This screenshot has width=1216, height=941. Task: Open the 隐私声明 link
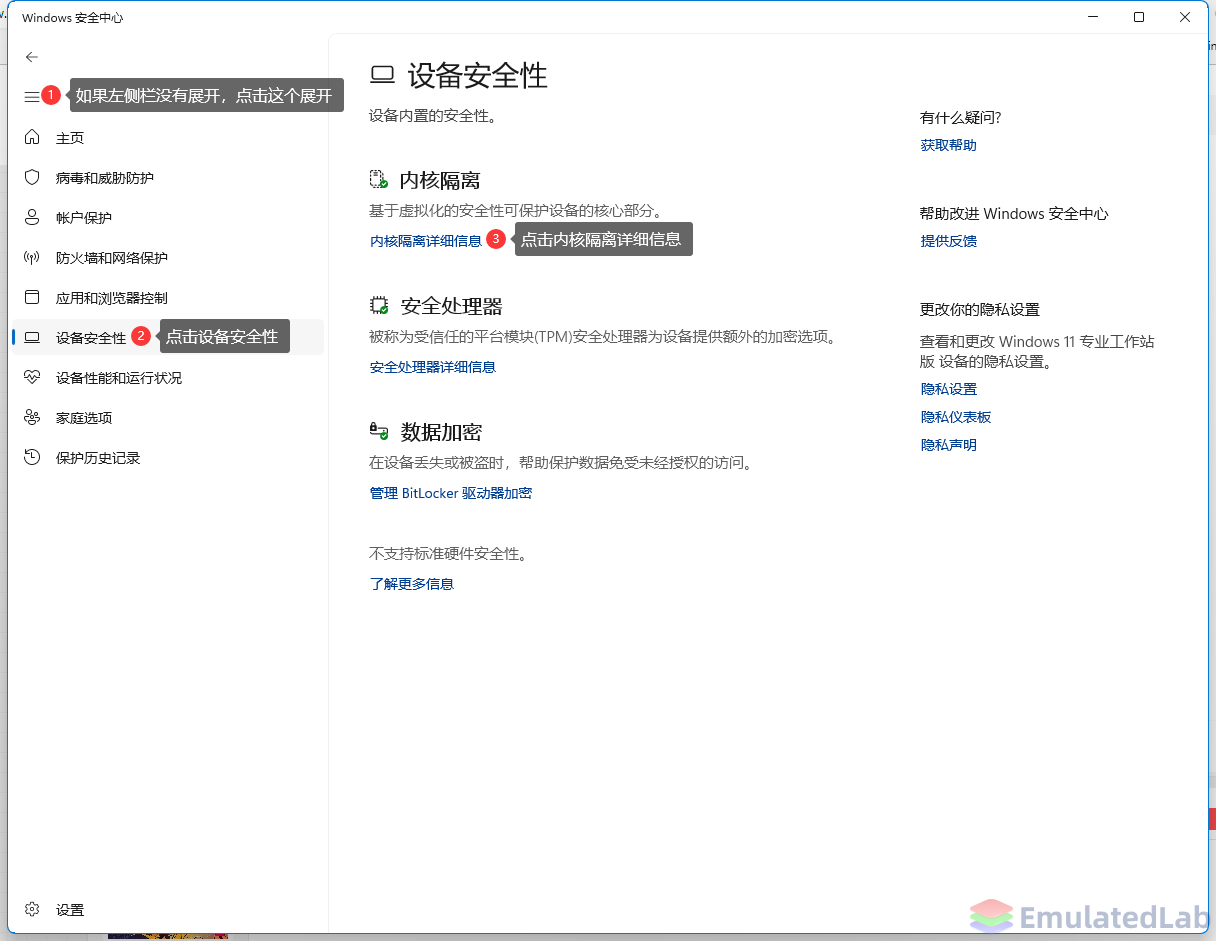949,445
